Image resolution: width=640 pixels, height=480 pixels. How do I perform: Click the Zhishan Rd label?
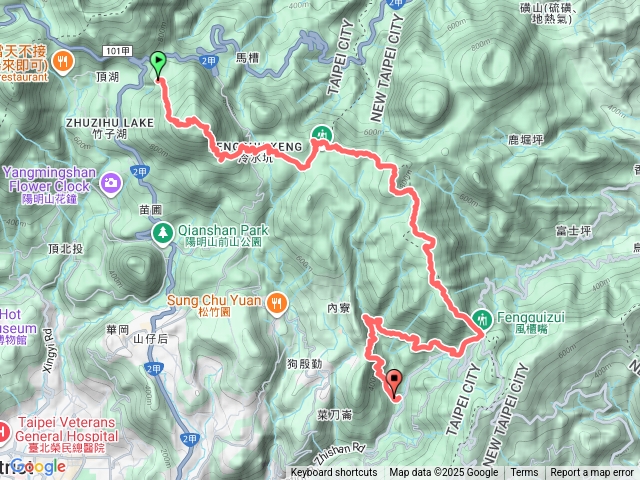[340, 453]
